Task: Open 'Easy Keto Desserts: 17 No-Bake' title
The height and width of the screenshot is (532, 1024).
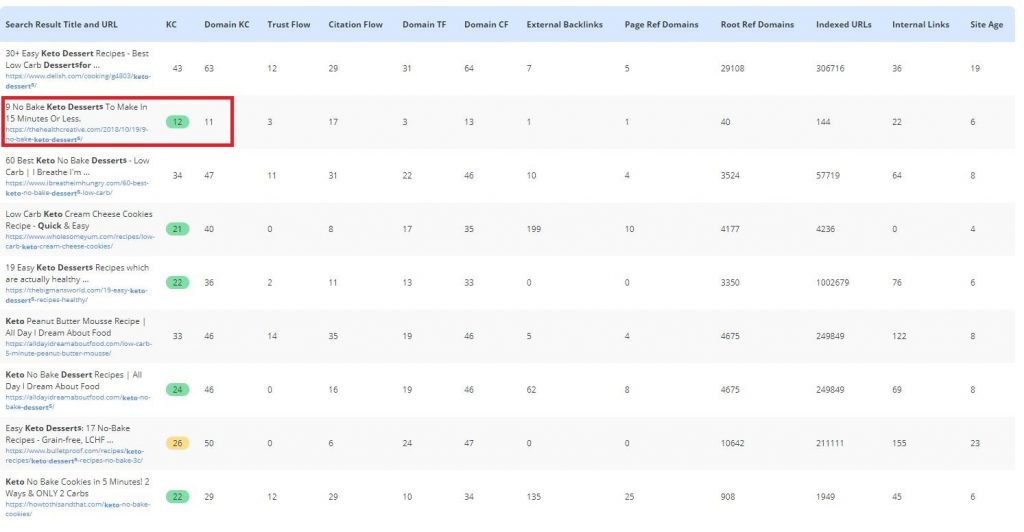Action: click(x=68, y=433)
